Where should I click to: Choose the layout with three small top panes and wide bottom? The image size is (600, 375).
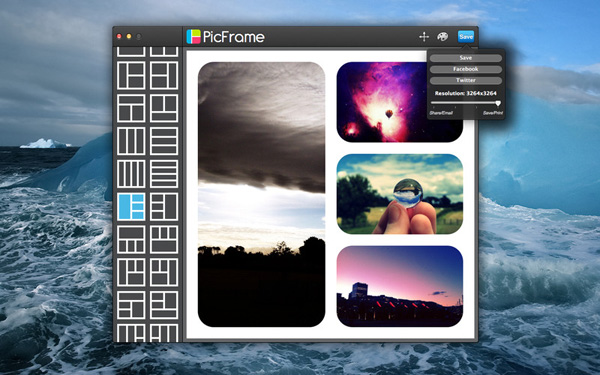[x=164, y=239]
